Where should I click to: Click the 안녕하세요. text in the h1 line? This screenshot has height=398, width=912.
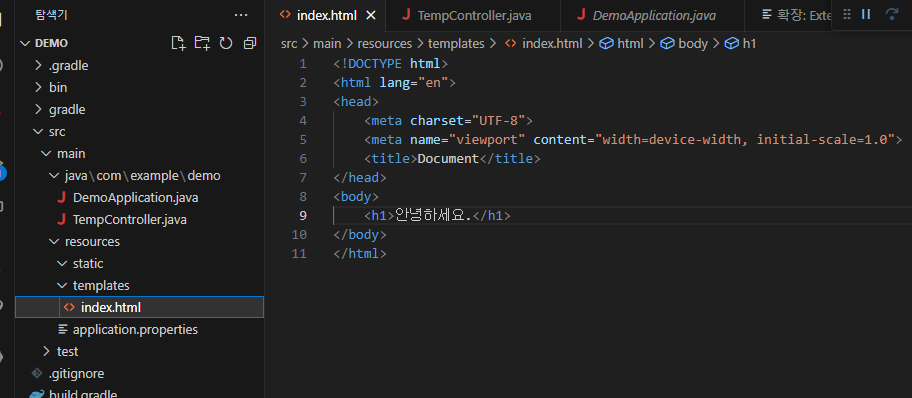(433, 215)
